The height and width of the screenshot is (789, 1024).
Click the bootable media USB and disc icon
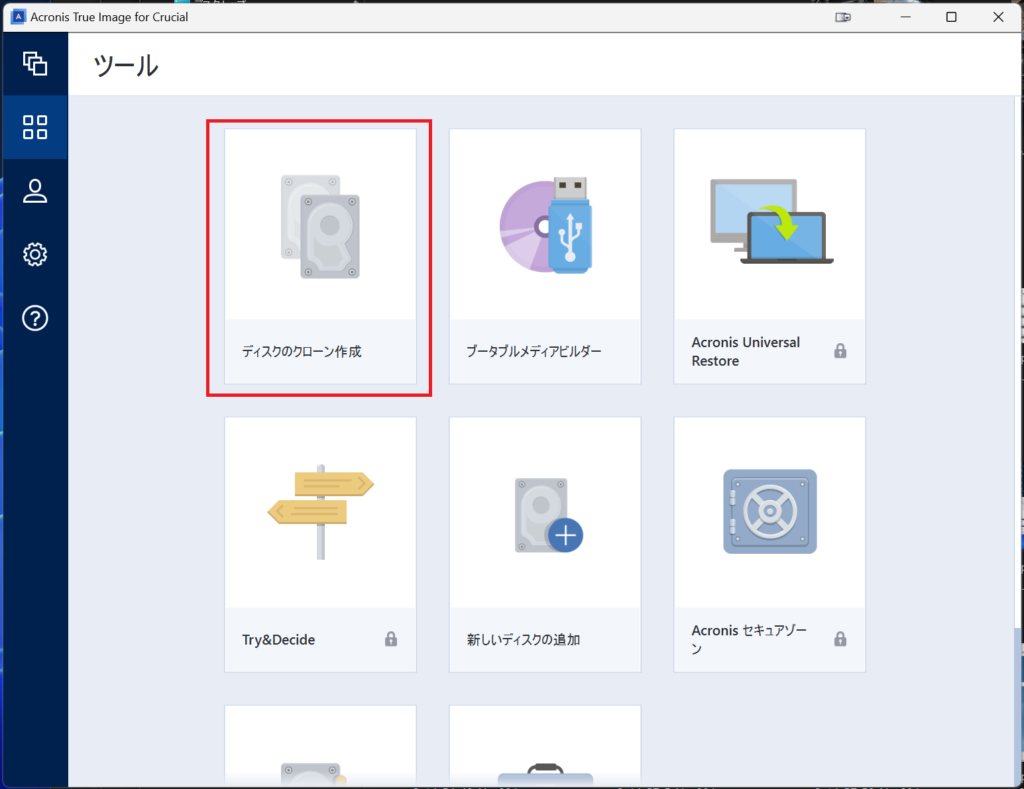[546, 225]
